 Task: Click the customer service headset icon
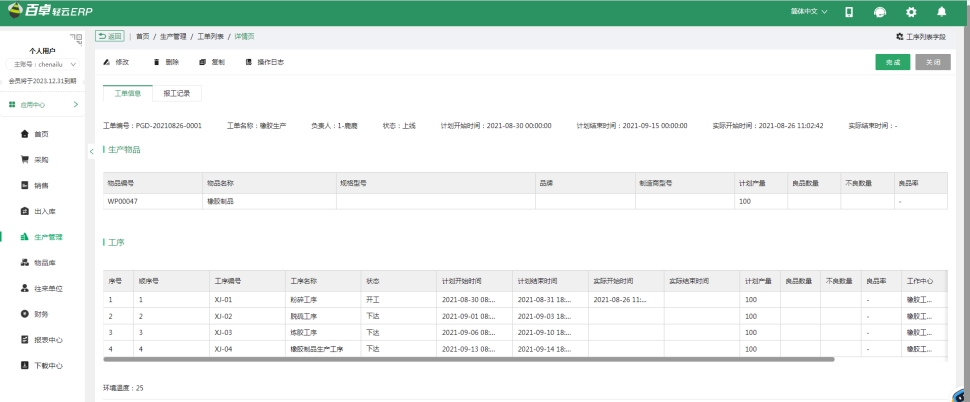[x=879, y=12]
